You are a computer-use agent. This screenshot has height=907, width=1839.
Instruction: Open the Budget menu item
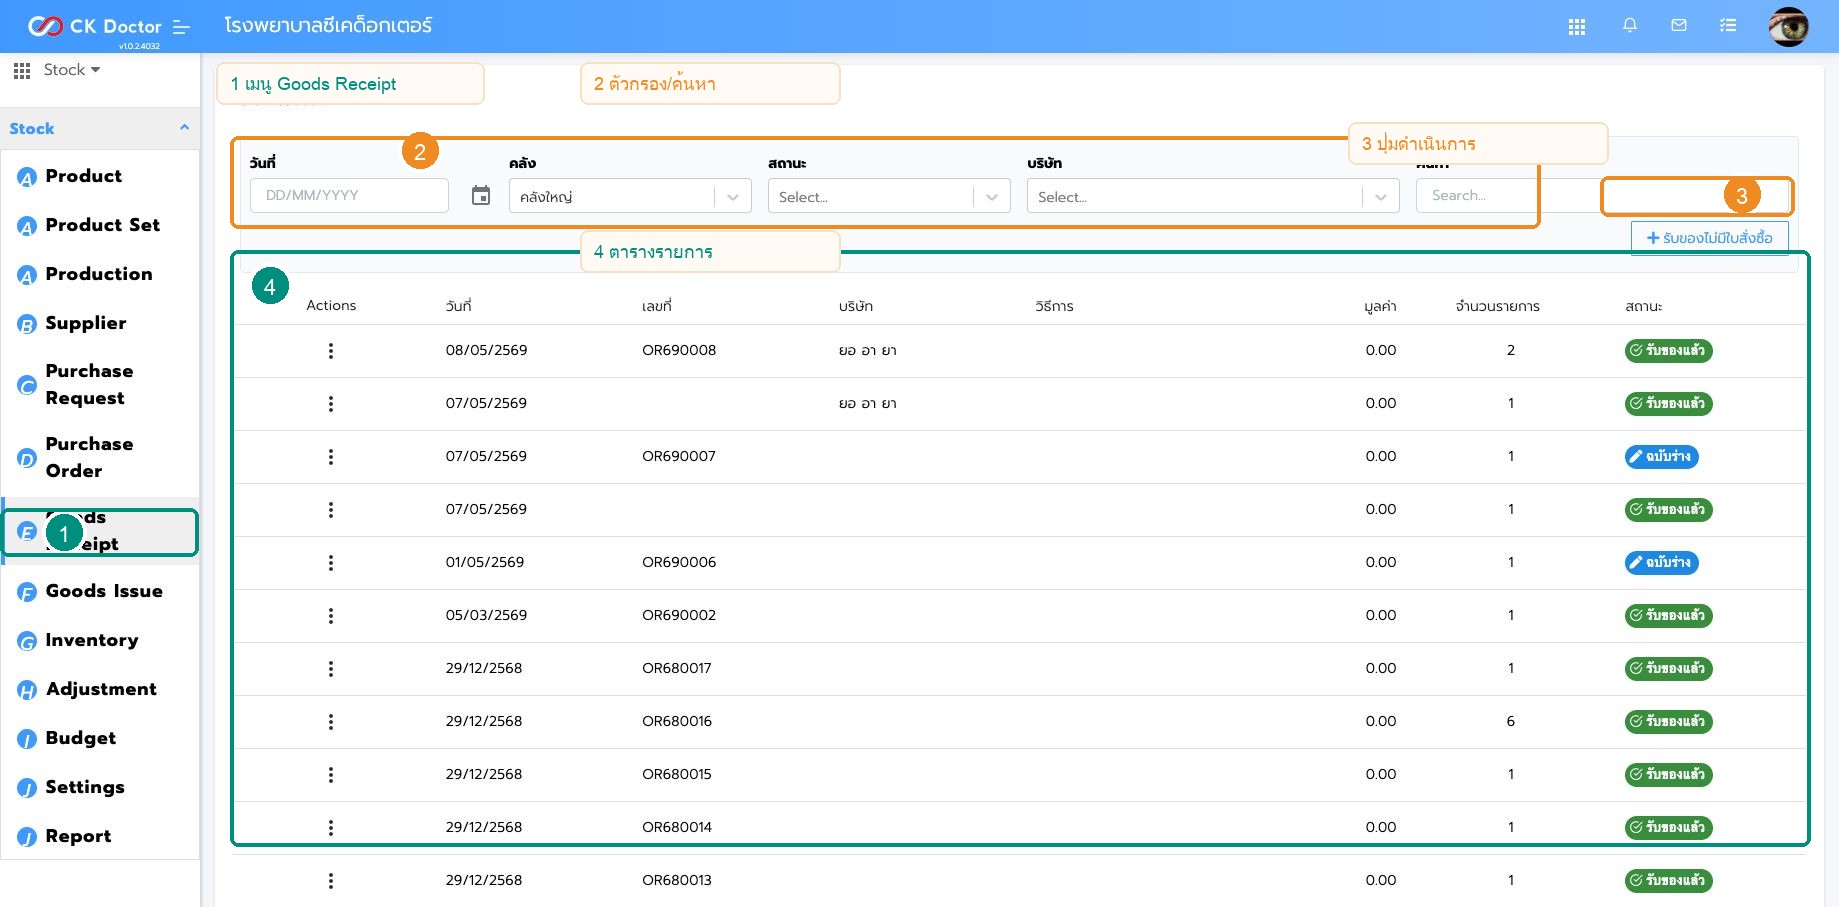click(81, 738)
